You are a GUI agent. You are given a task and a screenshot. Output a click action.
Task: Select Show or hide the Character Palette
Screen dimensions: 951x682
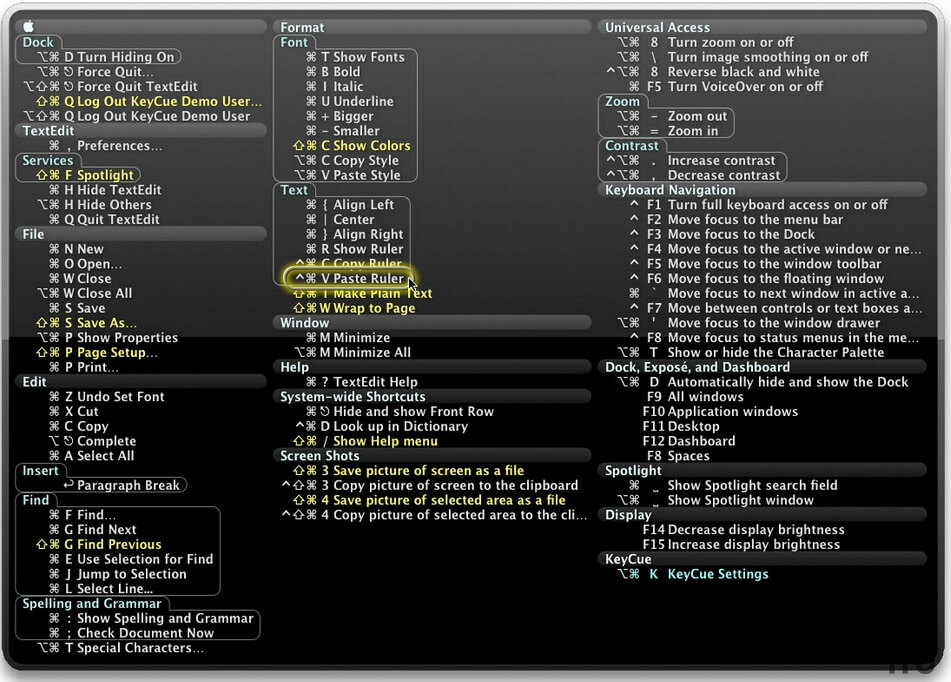click(750, 353)
